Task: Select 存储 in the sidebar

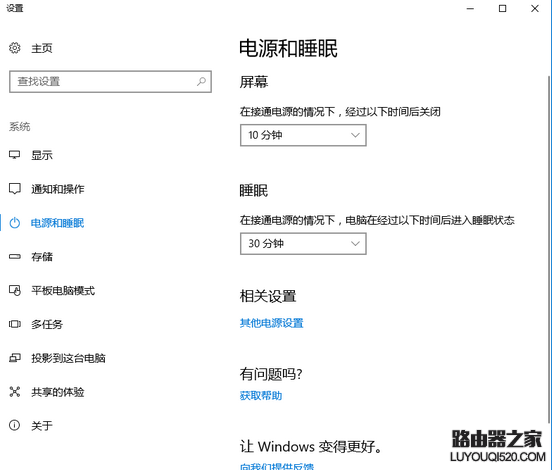Action: pos(42,257)
